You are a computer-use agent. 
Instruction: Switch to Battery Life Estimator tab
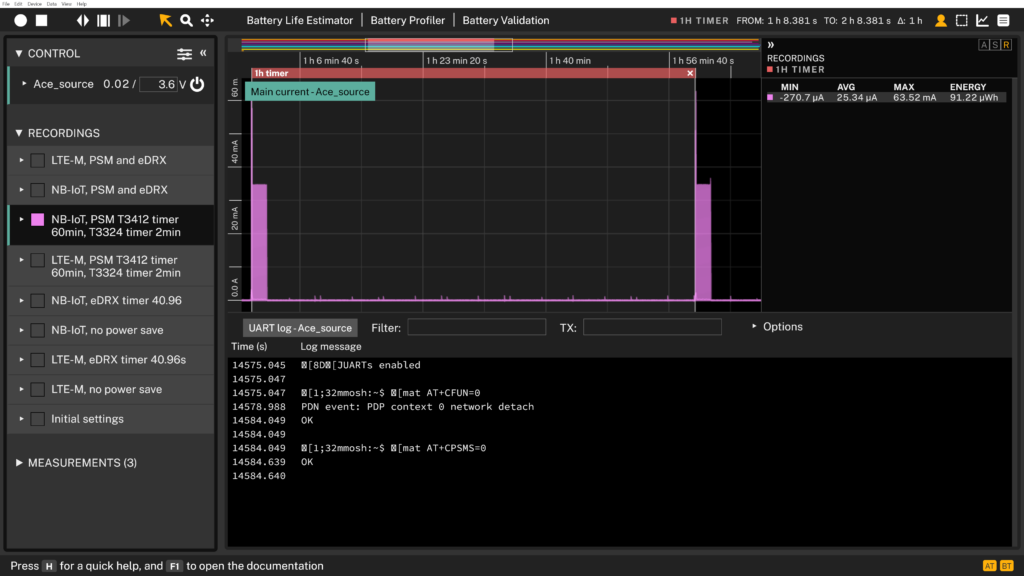pos(300,20)
